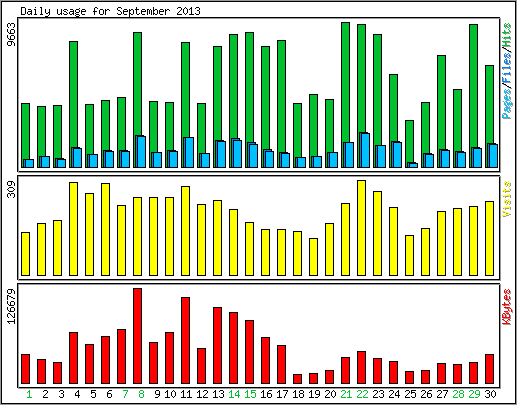Click the yellow visits bar for day 4
This screenshot has height=405, width=517.
(x=73, y=229)
